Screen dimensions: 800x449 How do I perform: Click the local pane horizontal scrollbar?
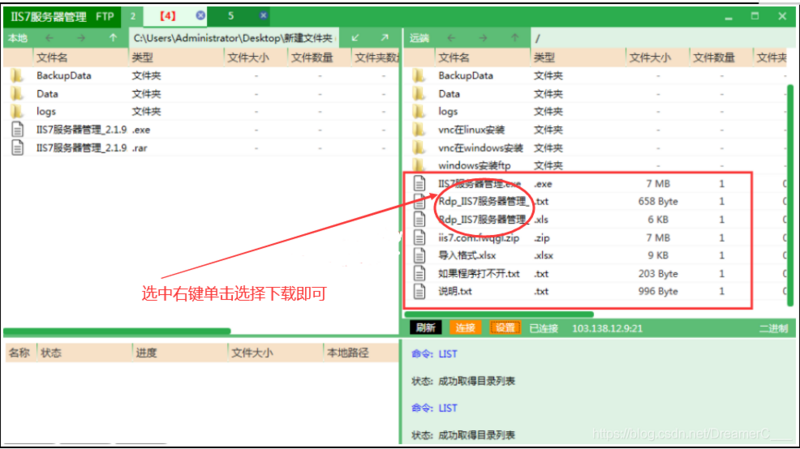pos(117,332)
